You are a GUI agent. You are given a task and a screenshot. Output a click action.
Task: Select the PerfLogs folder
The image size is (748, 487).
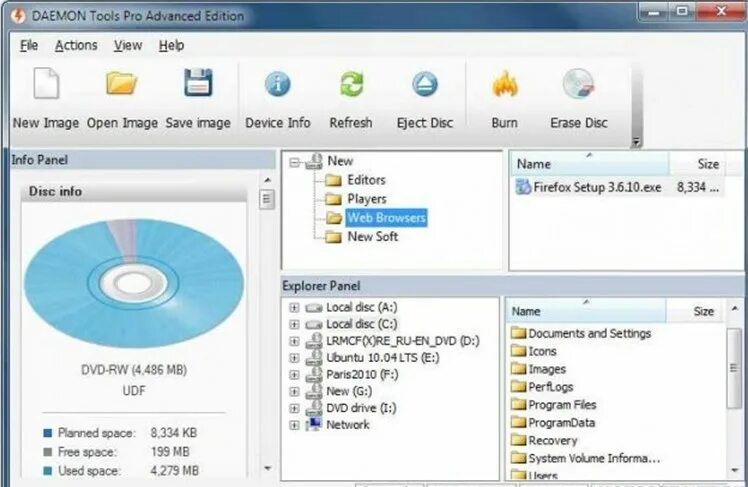click(551, 387)
